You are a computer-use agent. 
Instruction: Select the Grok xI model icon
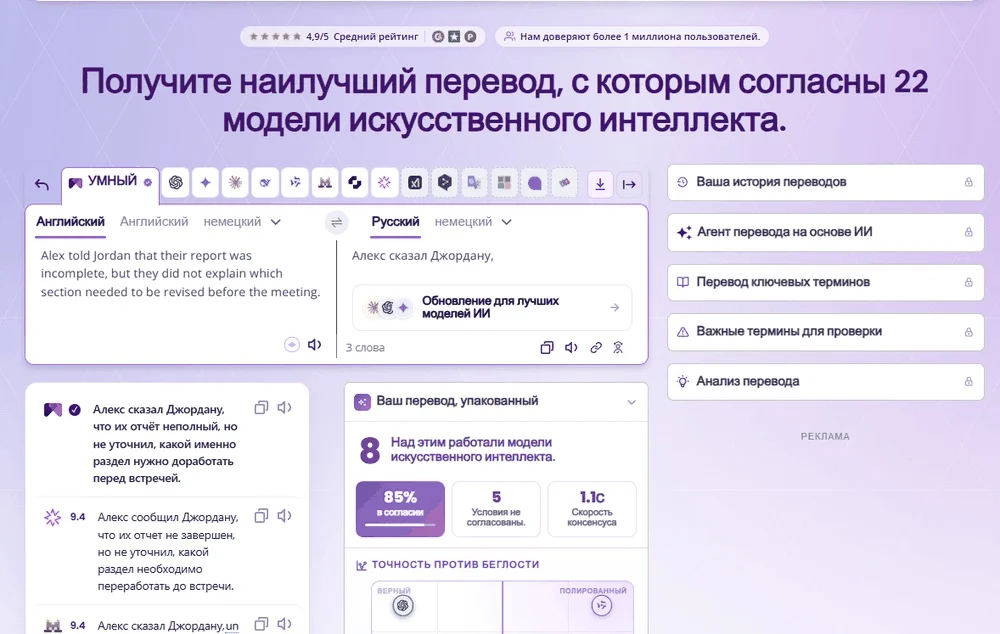pyautogui.click(x=415, y=182)
